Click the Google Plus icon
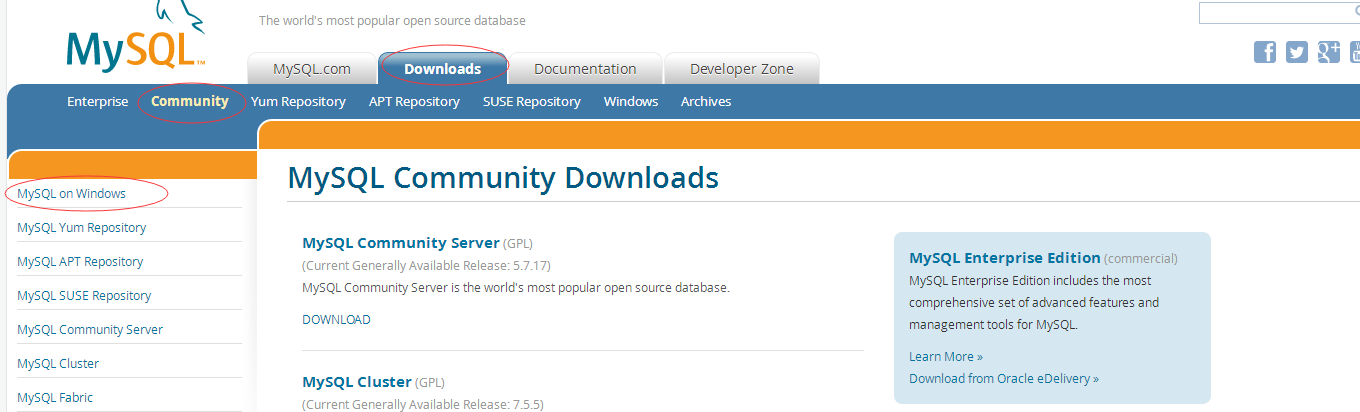The width and height of the screenshot is (1360, 412). click(x=1329, y=53)
